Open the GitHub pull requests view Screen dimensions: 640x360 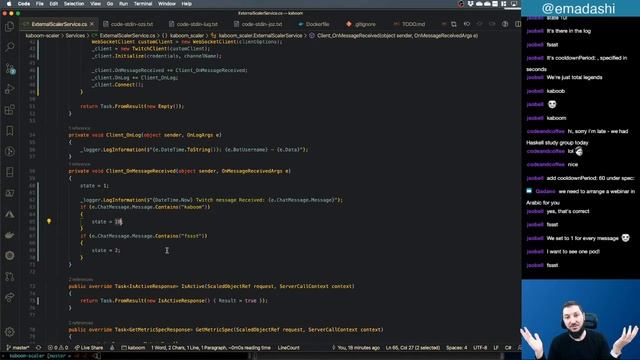[9, 276]
